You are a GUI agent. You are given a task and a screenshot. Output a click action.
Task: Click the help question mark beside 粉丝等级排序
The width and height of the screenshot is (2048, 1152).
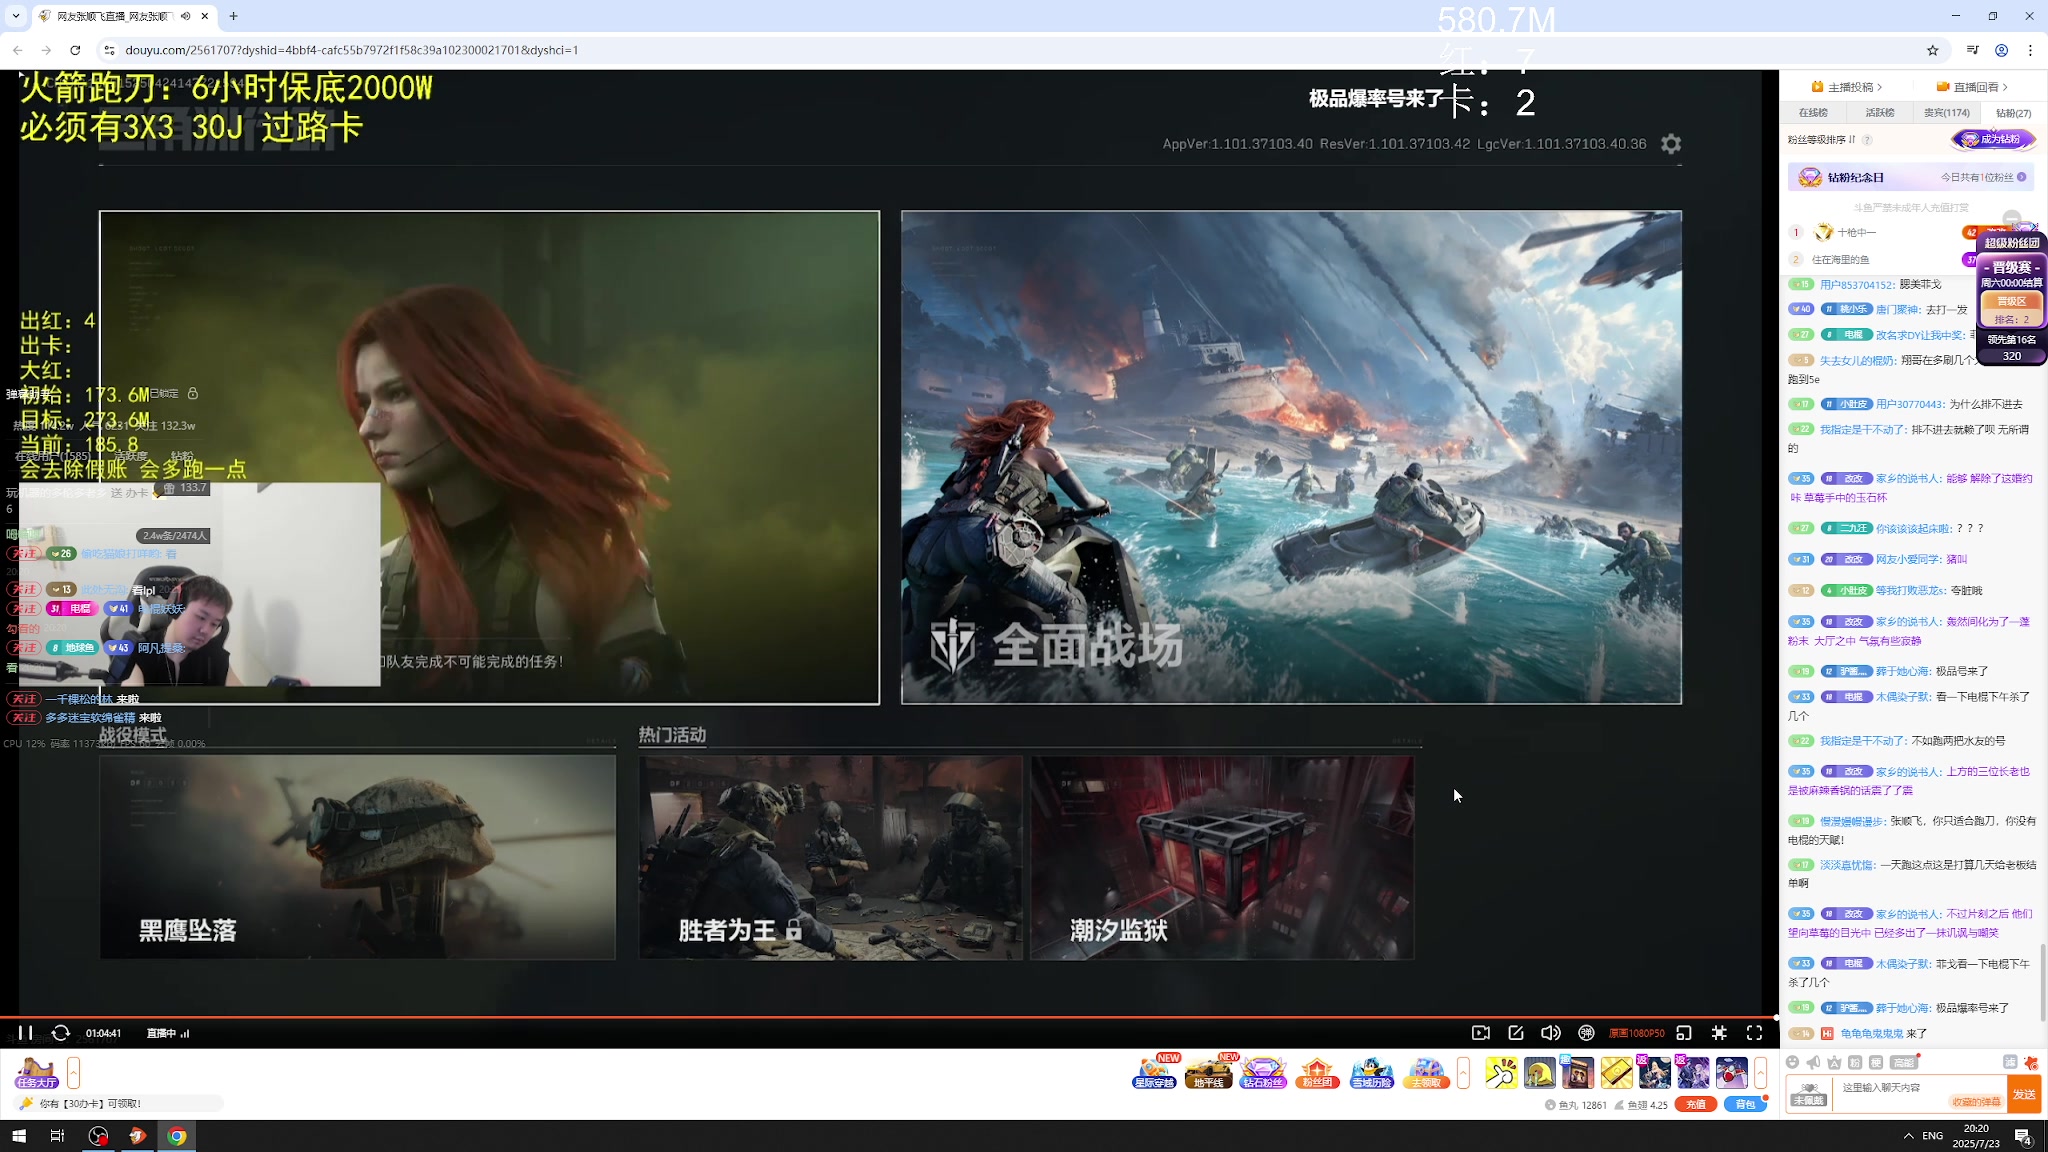pos(1867,140)
